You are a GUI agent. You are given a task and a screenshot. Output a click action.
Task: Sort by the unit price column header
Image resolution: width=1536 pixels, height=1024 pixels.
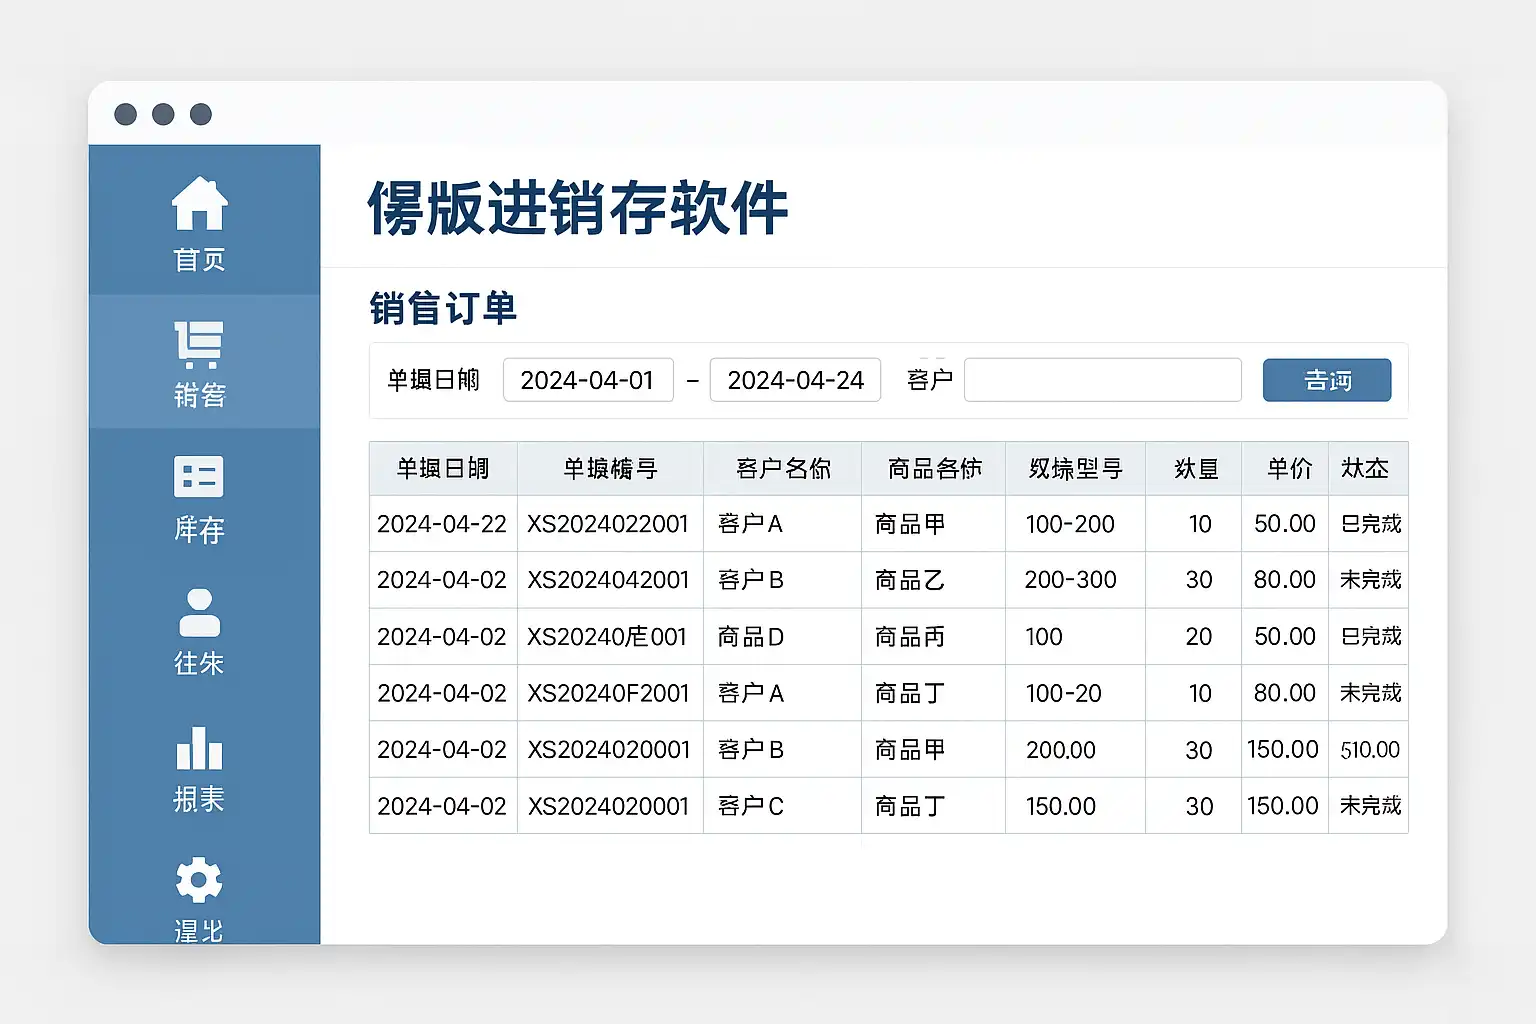[x=1288, y=468]
